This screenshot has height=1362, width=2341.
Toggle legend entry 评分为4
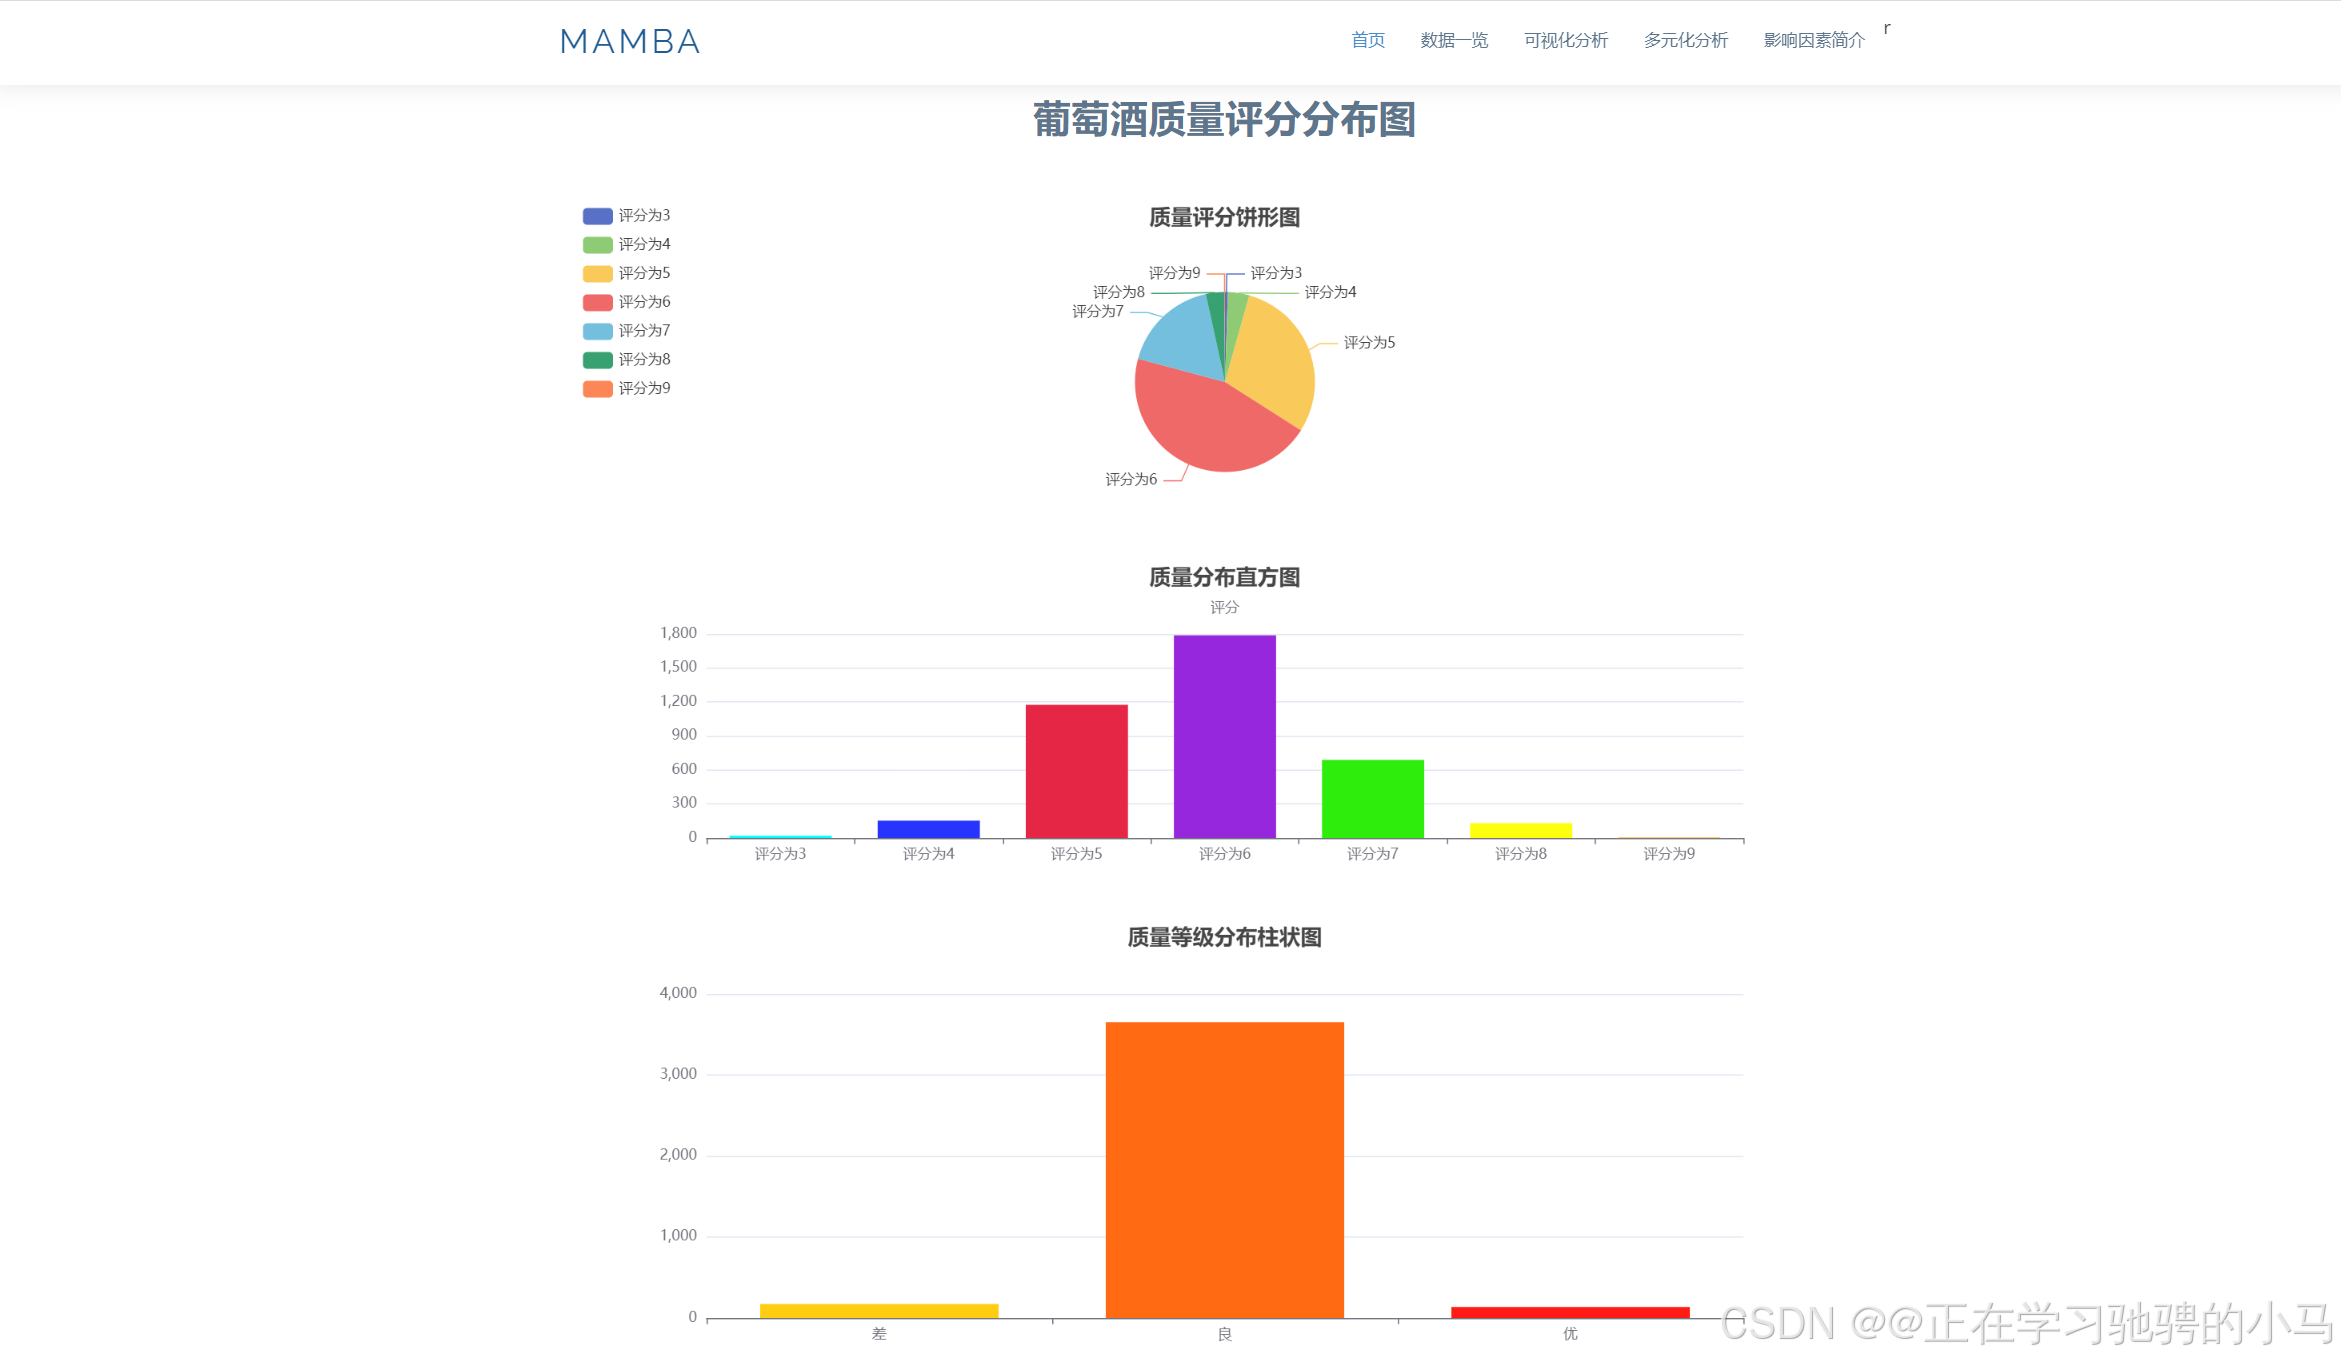pyautogui.click(x=627, y=245)
